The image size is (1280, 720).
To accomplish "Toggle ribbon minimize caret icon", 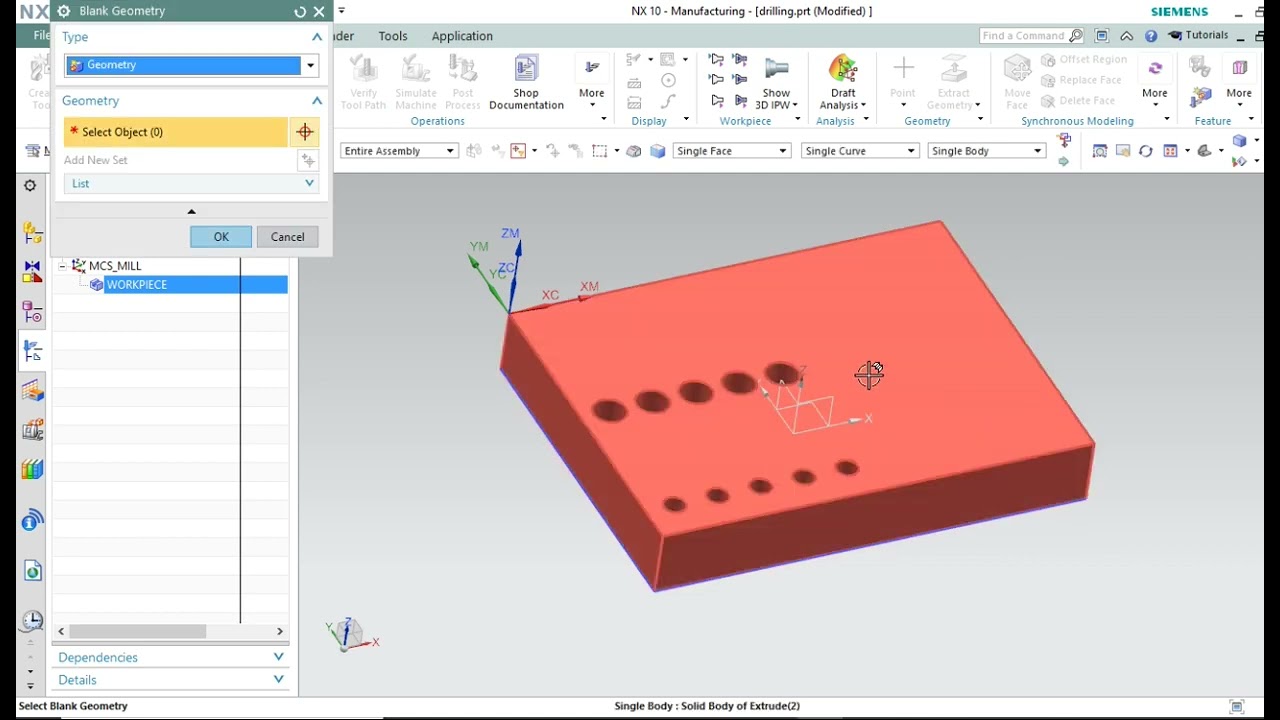I will click(1127, 36).
